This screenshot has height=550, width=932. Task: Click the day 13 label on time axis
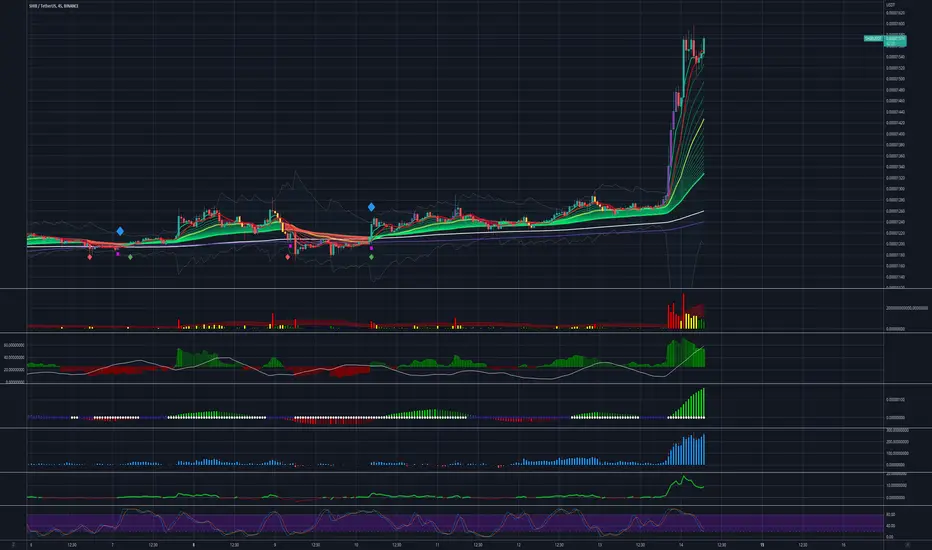[x=600, y=545]
